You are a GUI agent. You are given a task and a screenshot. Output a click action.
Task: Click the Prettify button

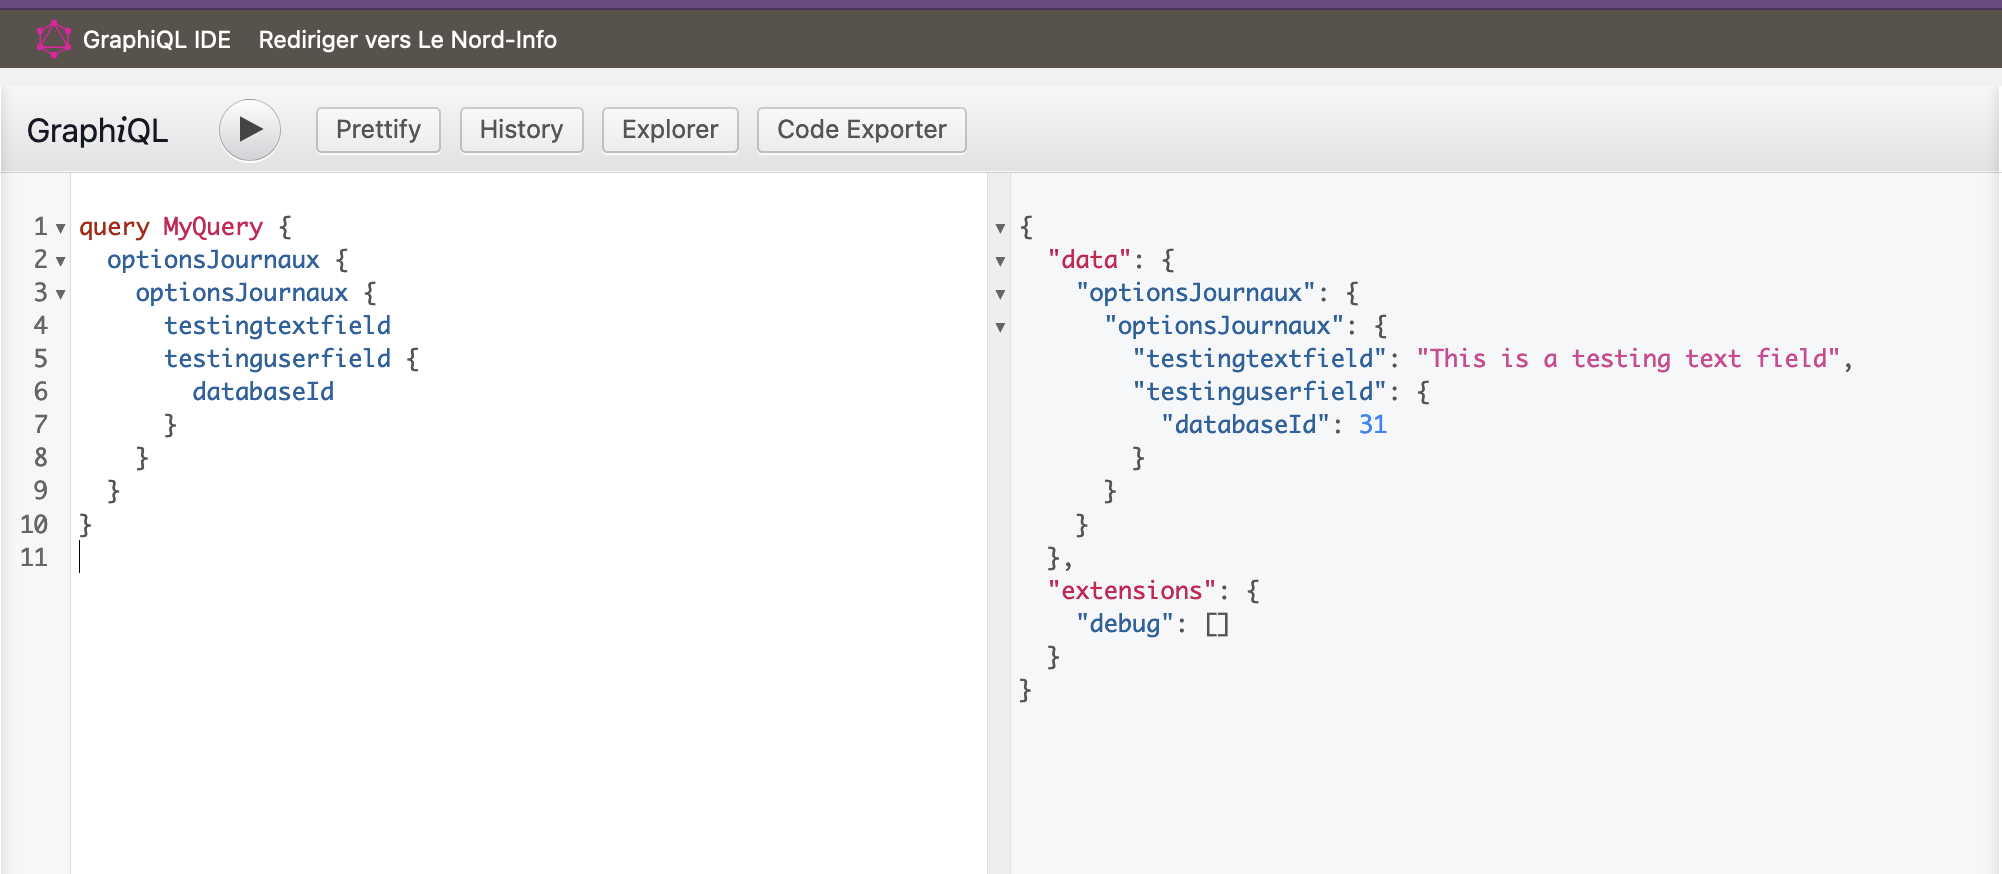378,130
